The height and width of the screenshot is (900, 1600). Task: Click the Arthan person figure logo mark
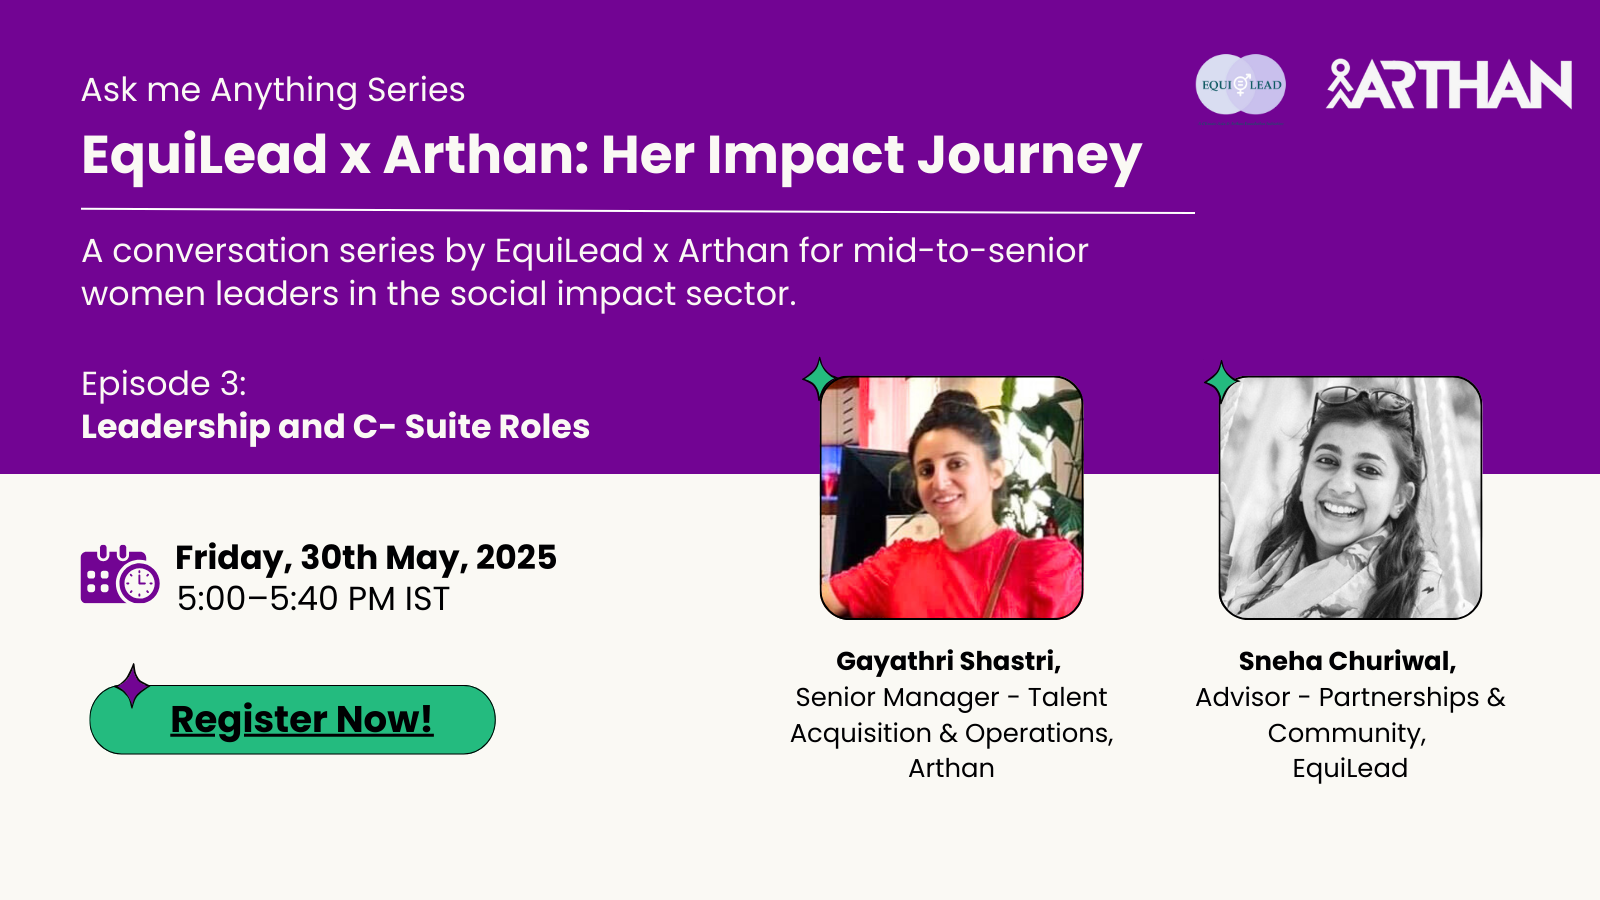point(1340,84)
